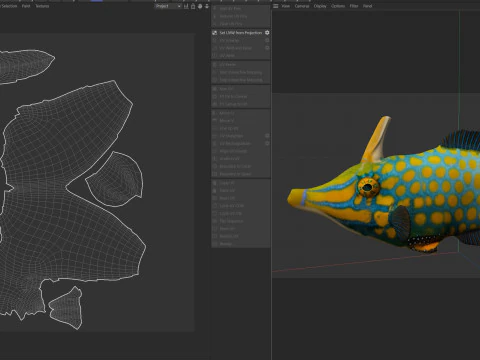Open the Paint menu in UV editor
480x360 pixels.
click(26, 6)
